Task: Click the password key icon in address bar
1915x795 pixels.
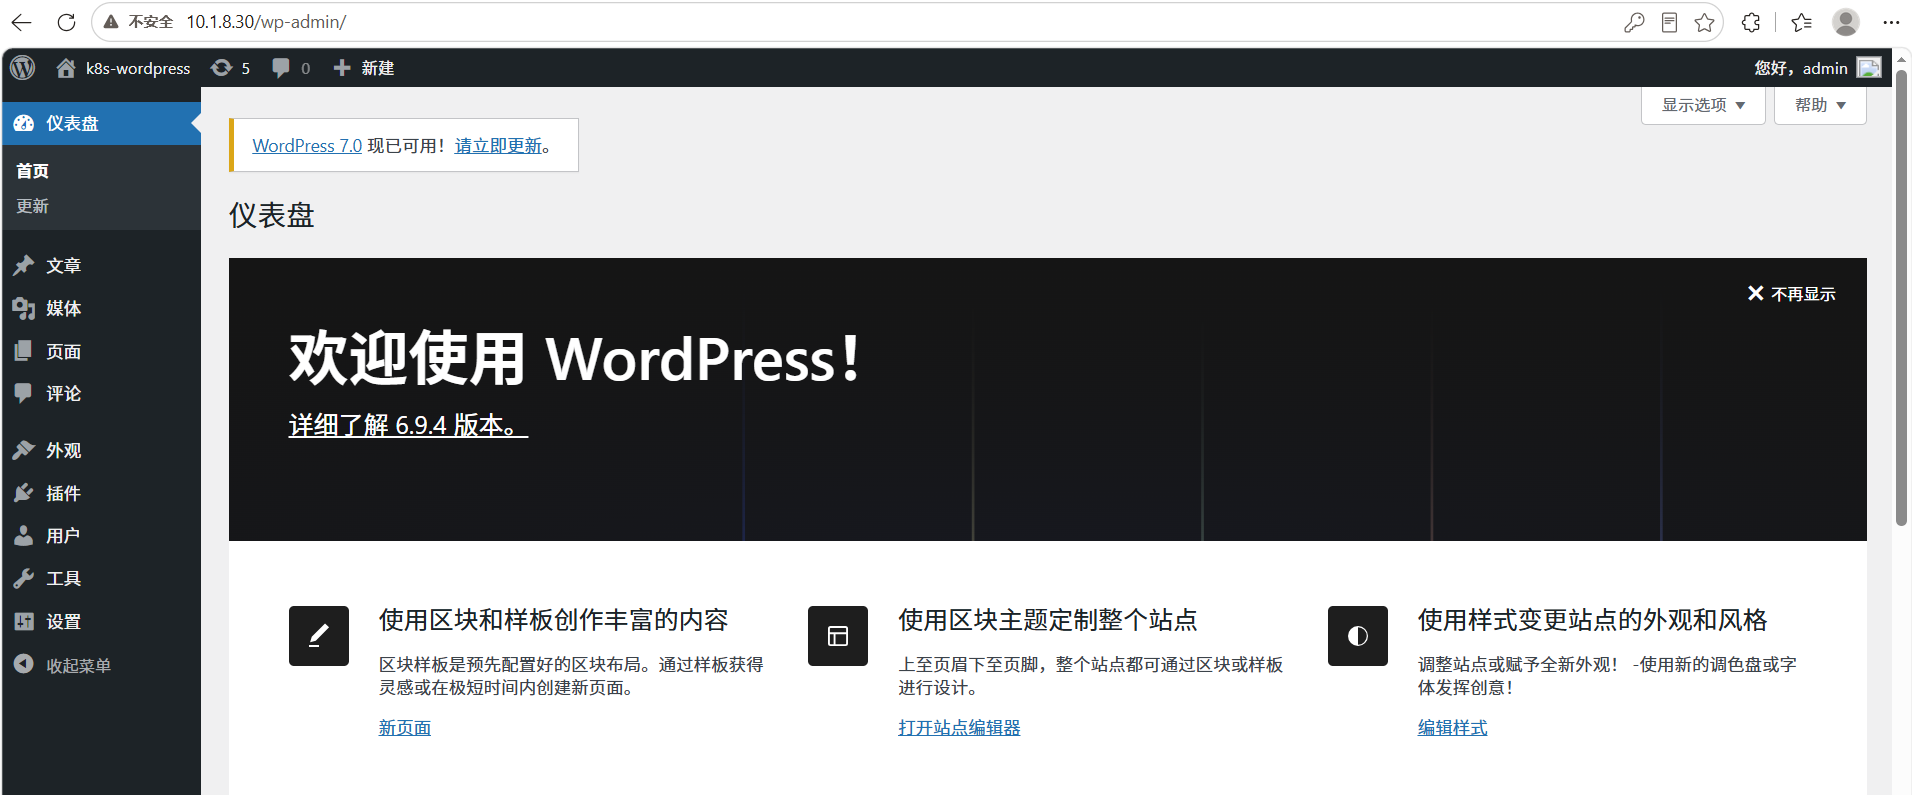Action: (x=1634, y=22)
